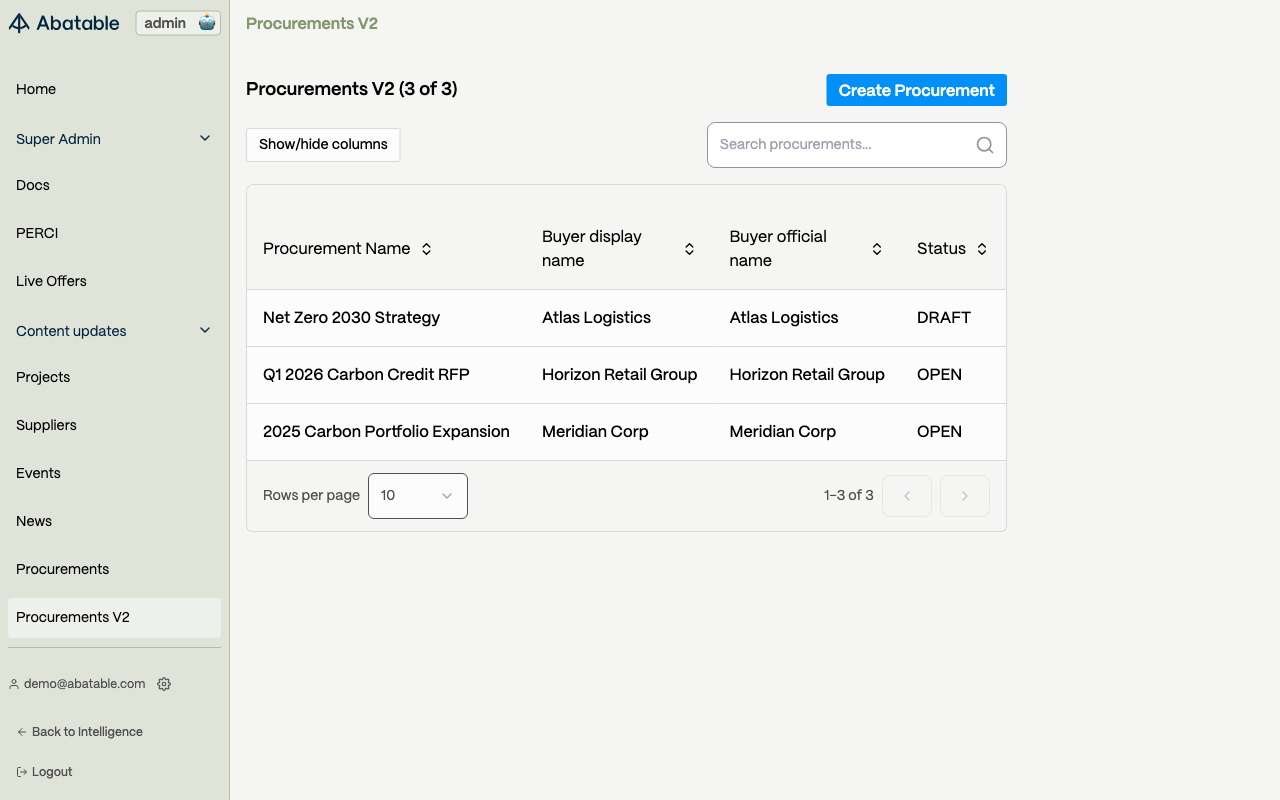The width and height of the screenshot is (1280, 800).
Task: Open the Projects page
Action: [x=114, y=377]
